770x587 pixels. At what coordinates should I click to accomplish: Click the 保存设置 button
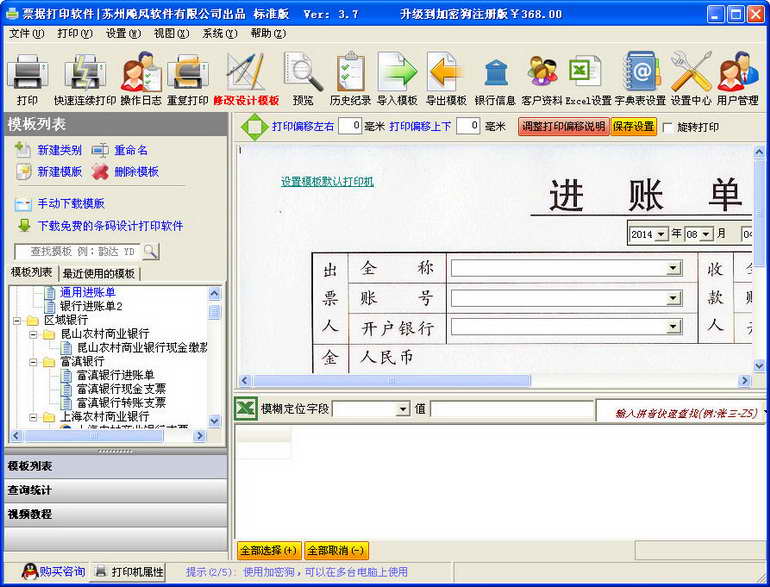coord(633,127)
